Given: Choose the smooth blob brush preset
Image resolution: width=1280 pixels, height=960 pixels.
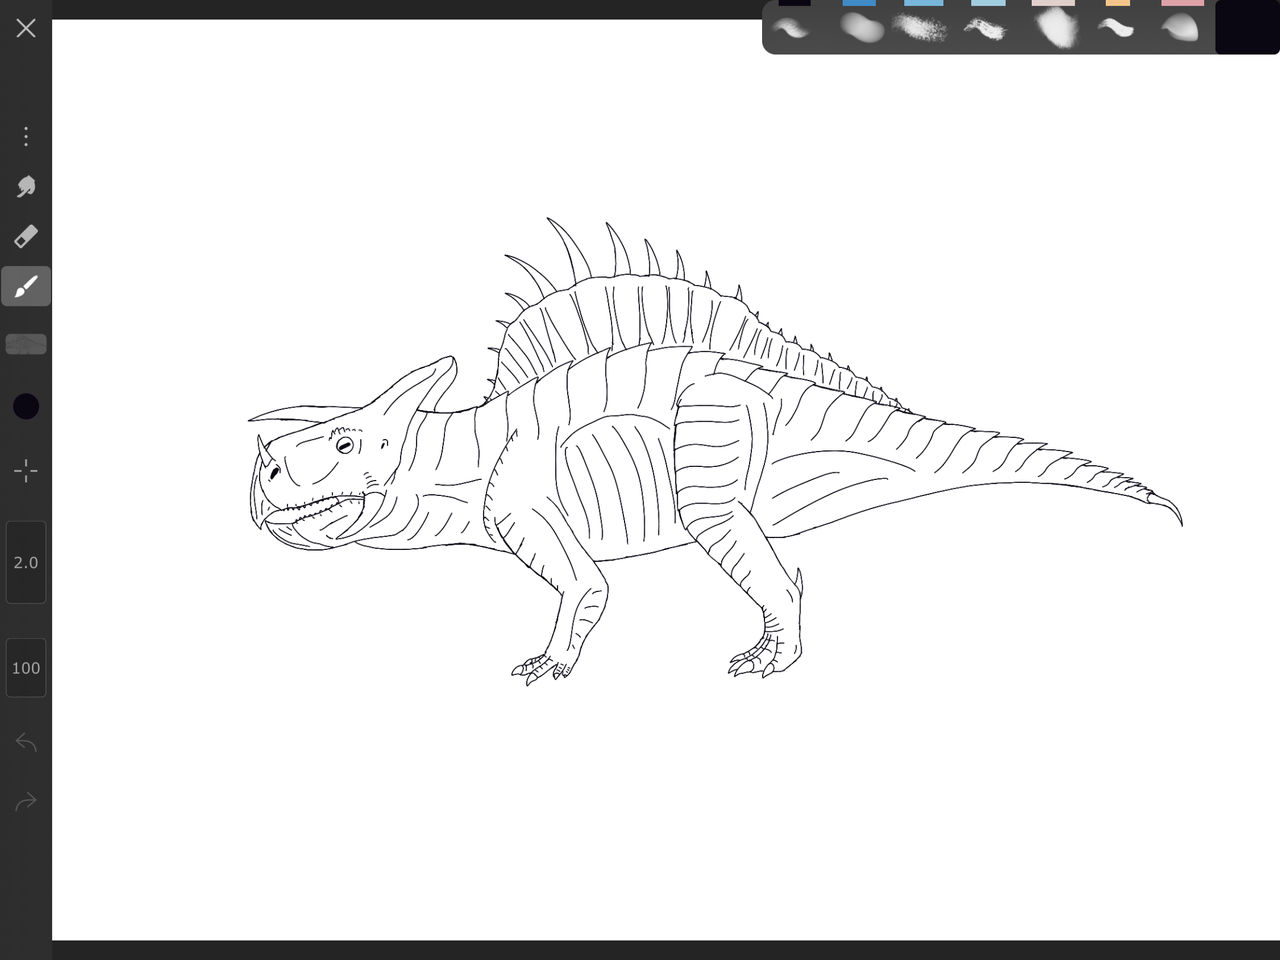Looking at the screenshot, I should pos(862,28).
